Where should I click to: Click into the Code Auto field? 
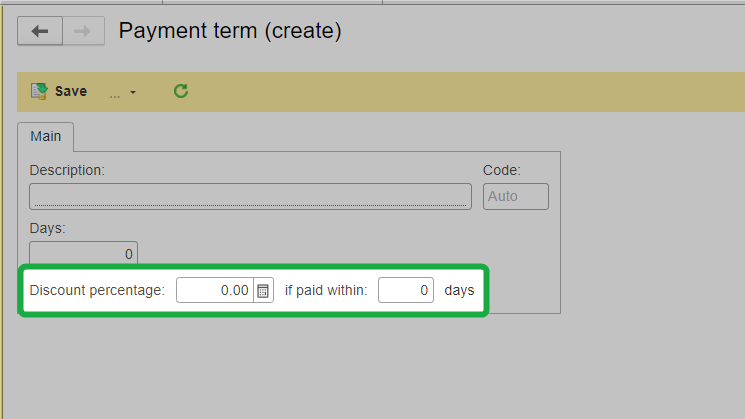(x=516, y=196)
